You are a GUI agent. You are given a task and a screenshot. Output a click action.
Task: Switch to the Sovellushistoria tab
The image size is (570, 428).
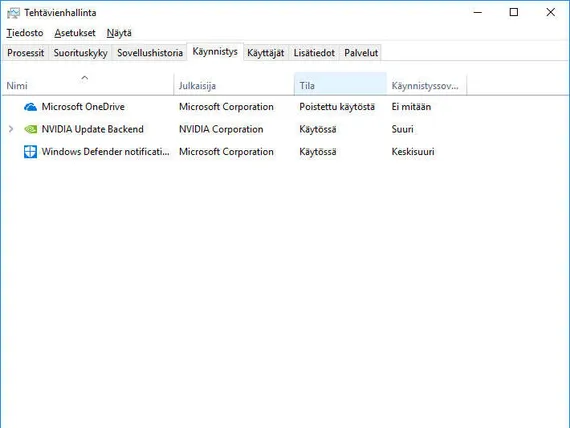click(150, 53)
